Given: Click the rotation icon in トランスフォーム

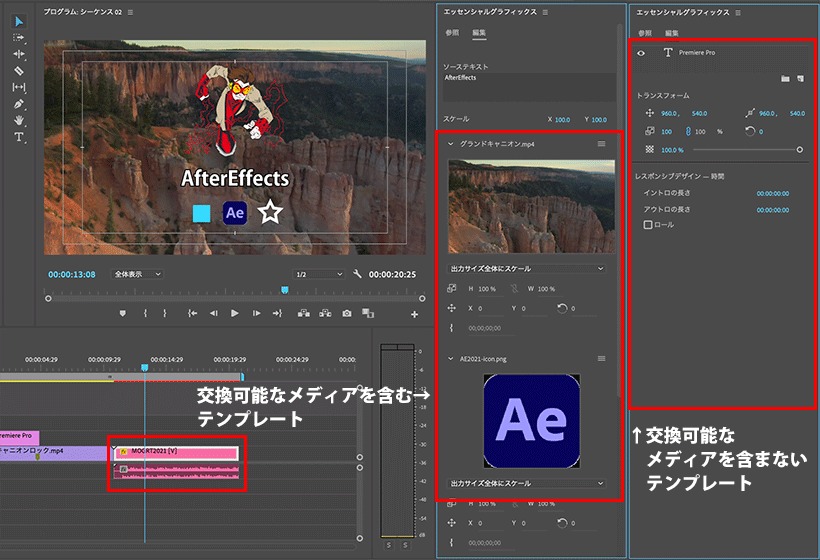Looking at the screenshot, I should (750, 131).
